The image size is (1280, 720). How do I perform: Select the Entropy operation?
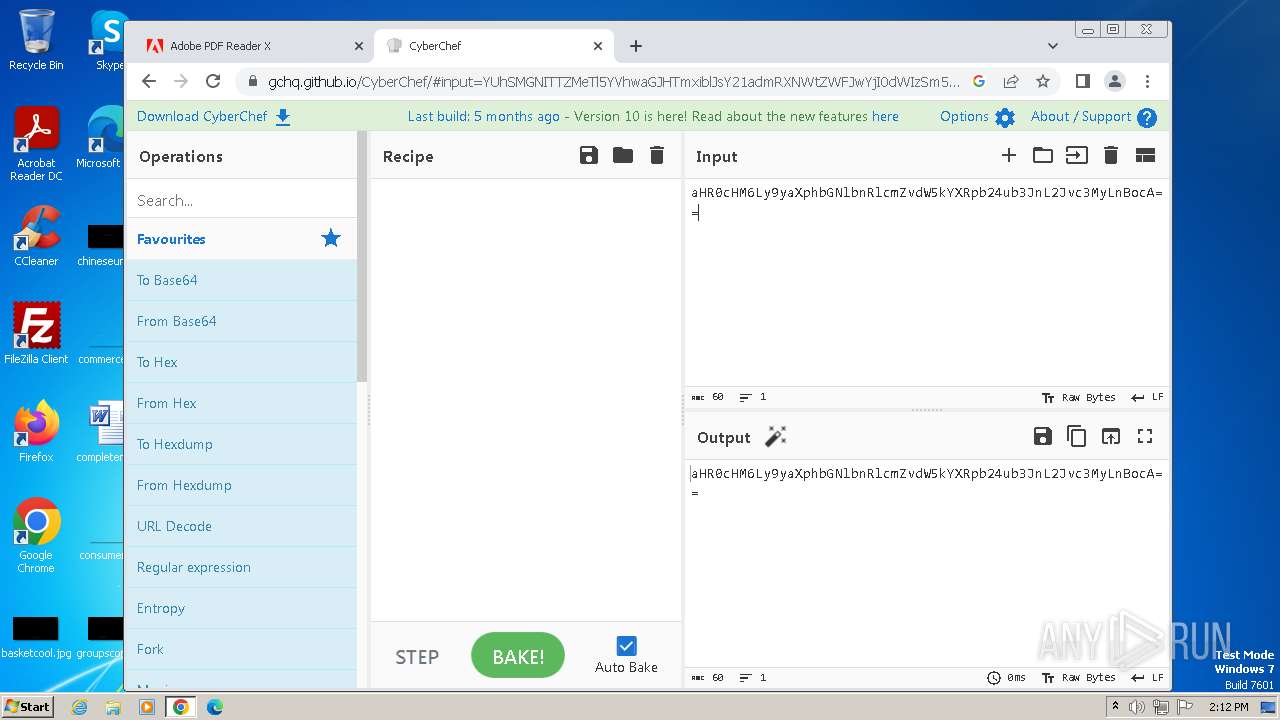[x=241, y=608]
